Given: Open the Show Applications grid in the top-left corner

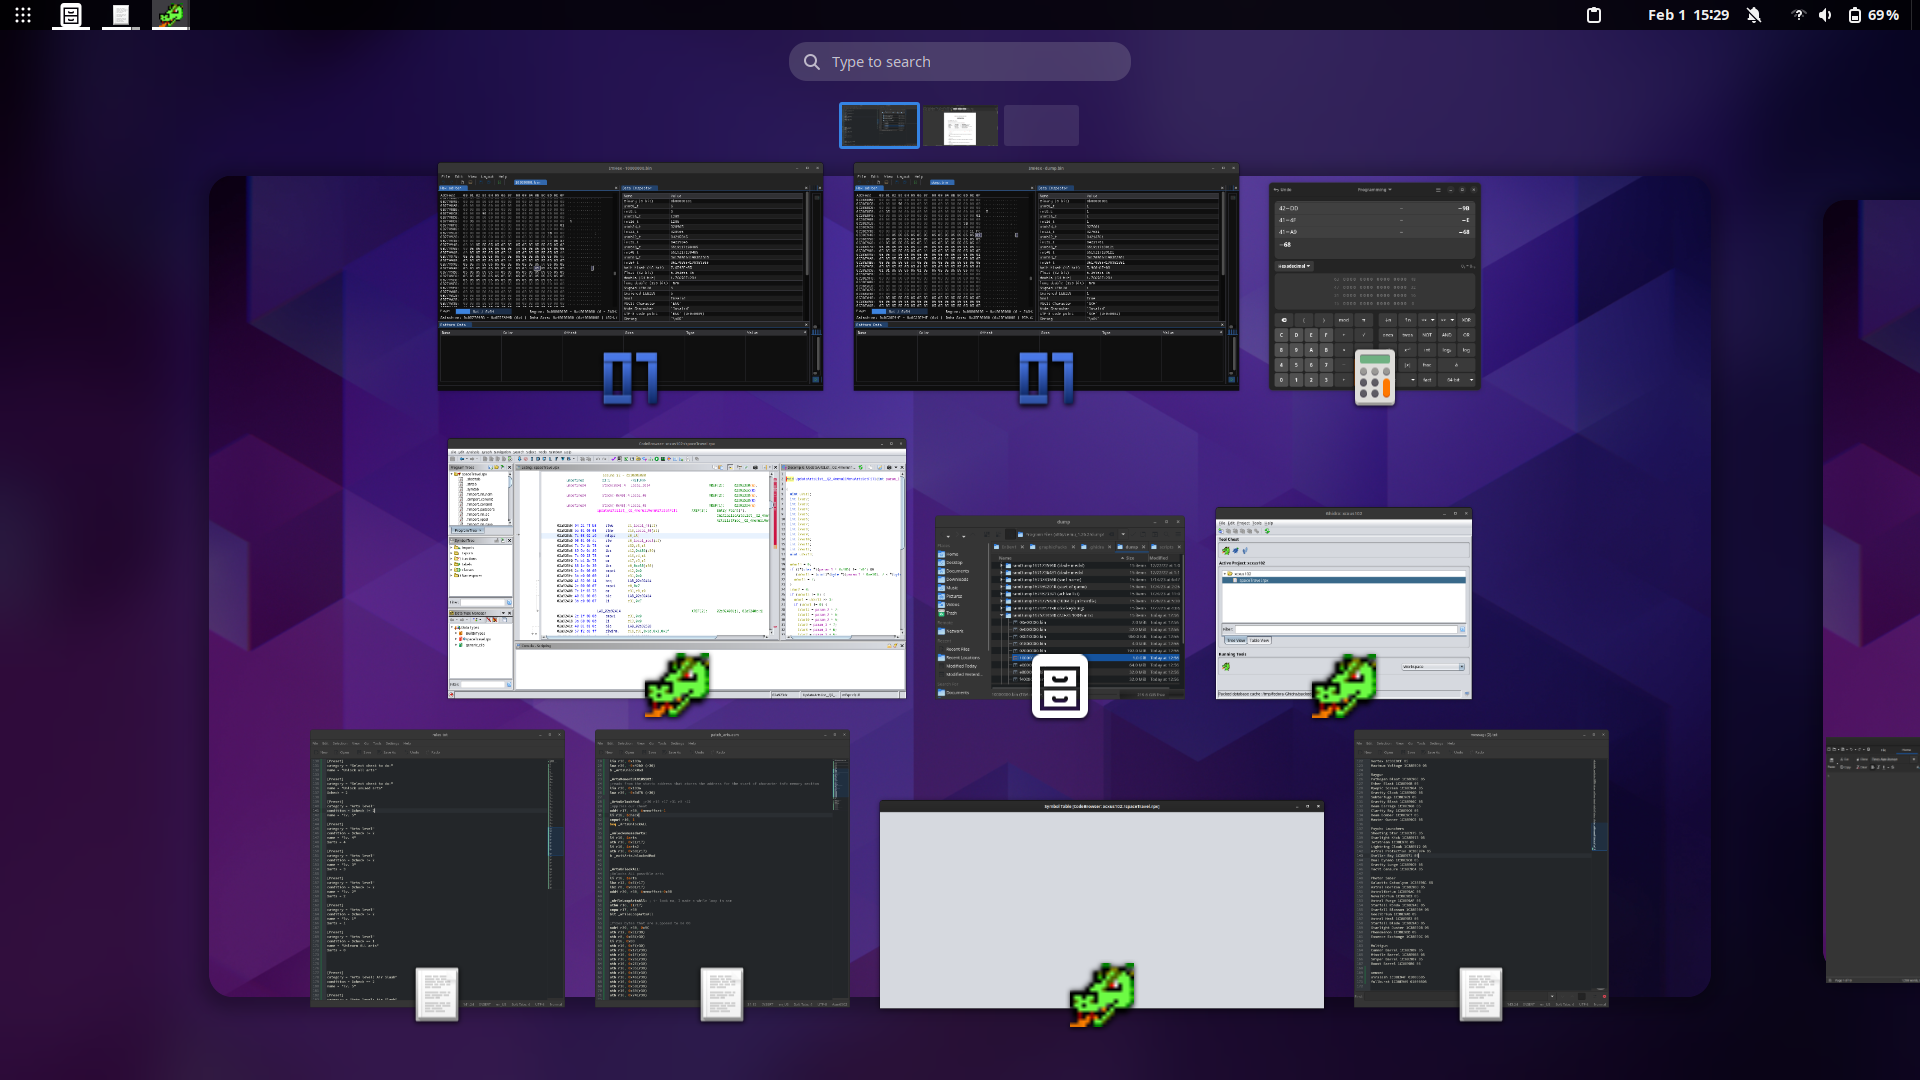Looking at the screenshot, I should [x=22, y=15].
